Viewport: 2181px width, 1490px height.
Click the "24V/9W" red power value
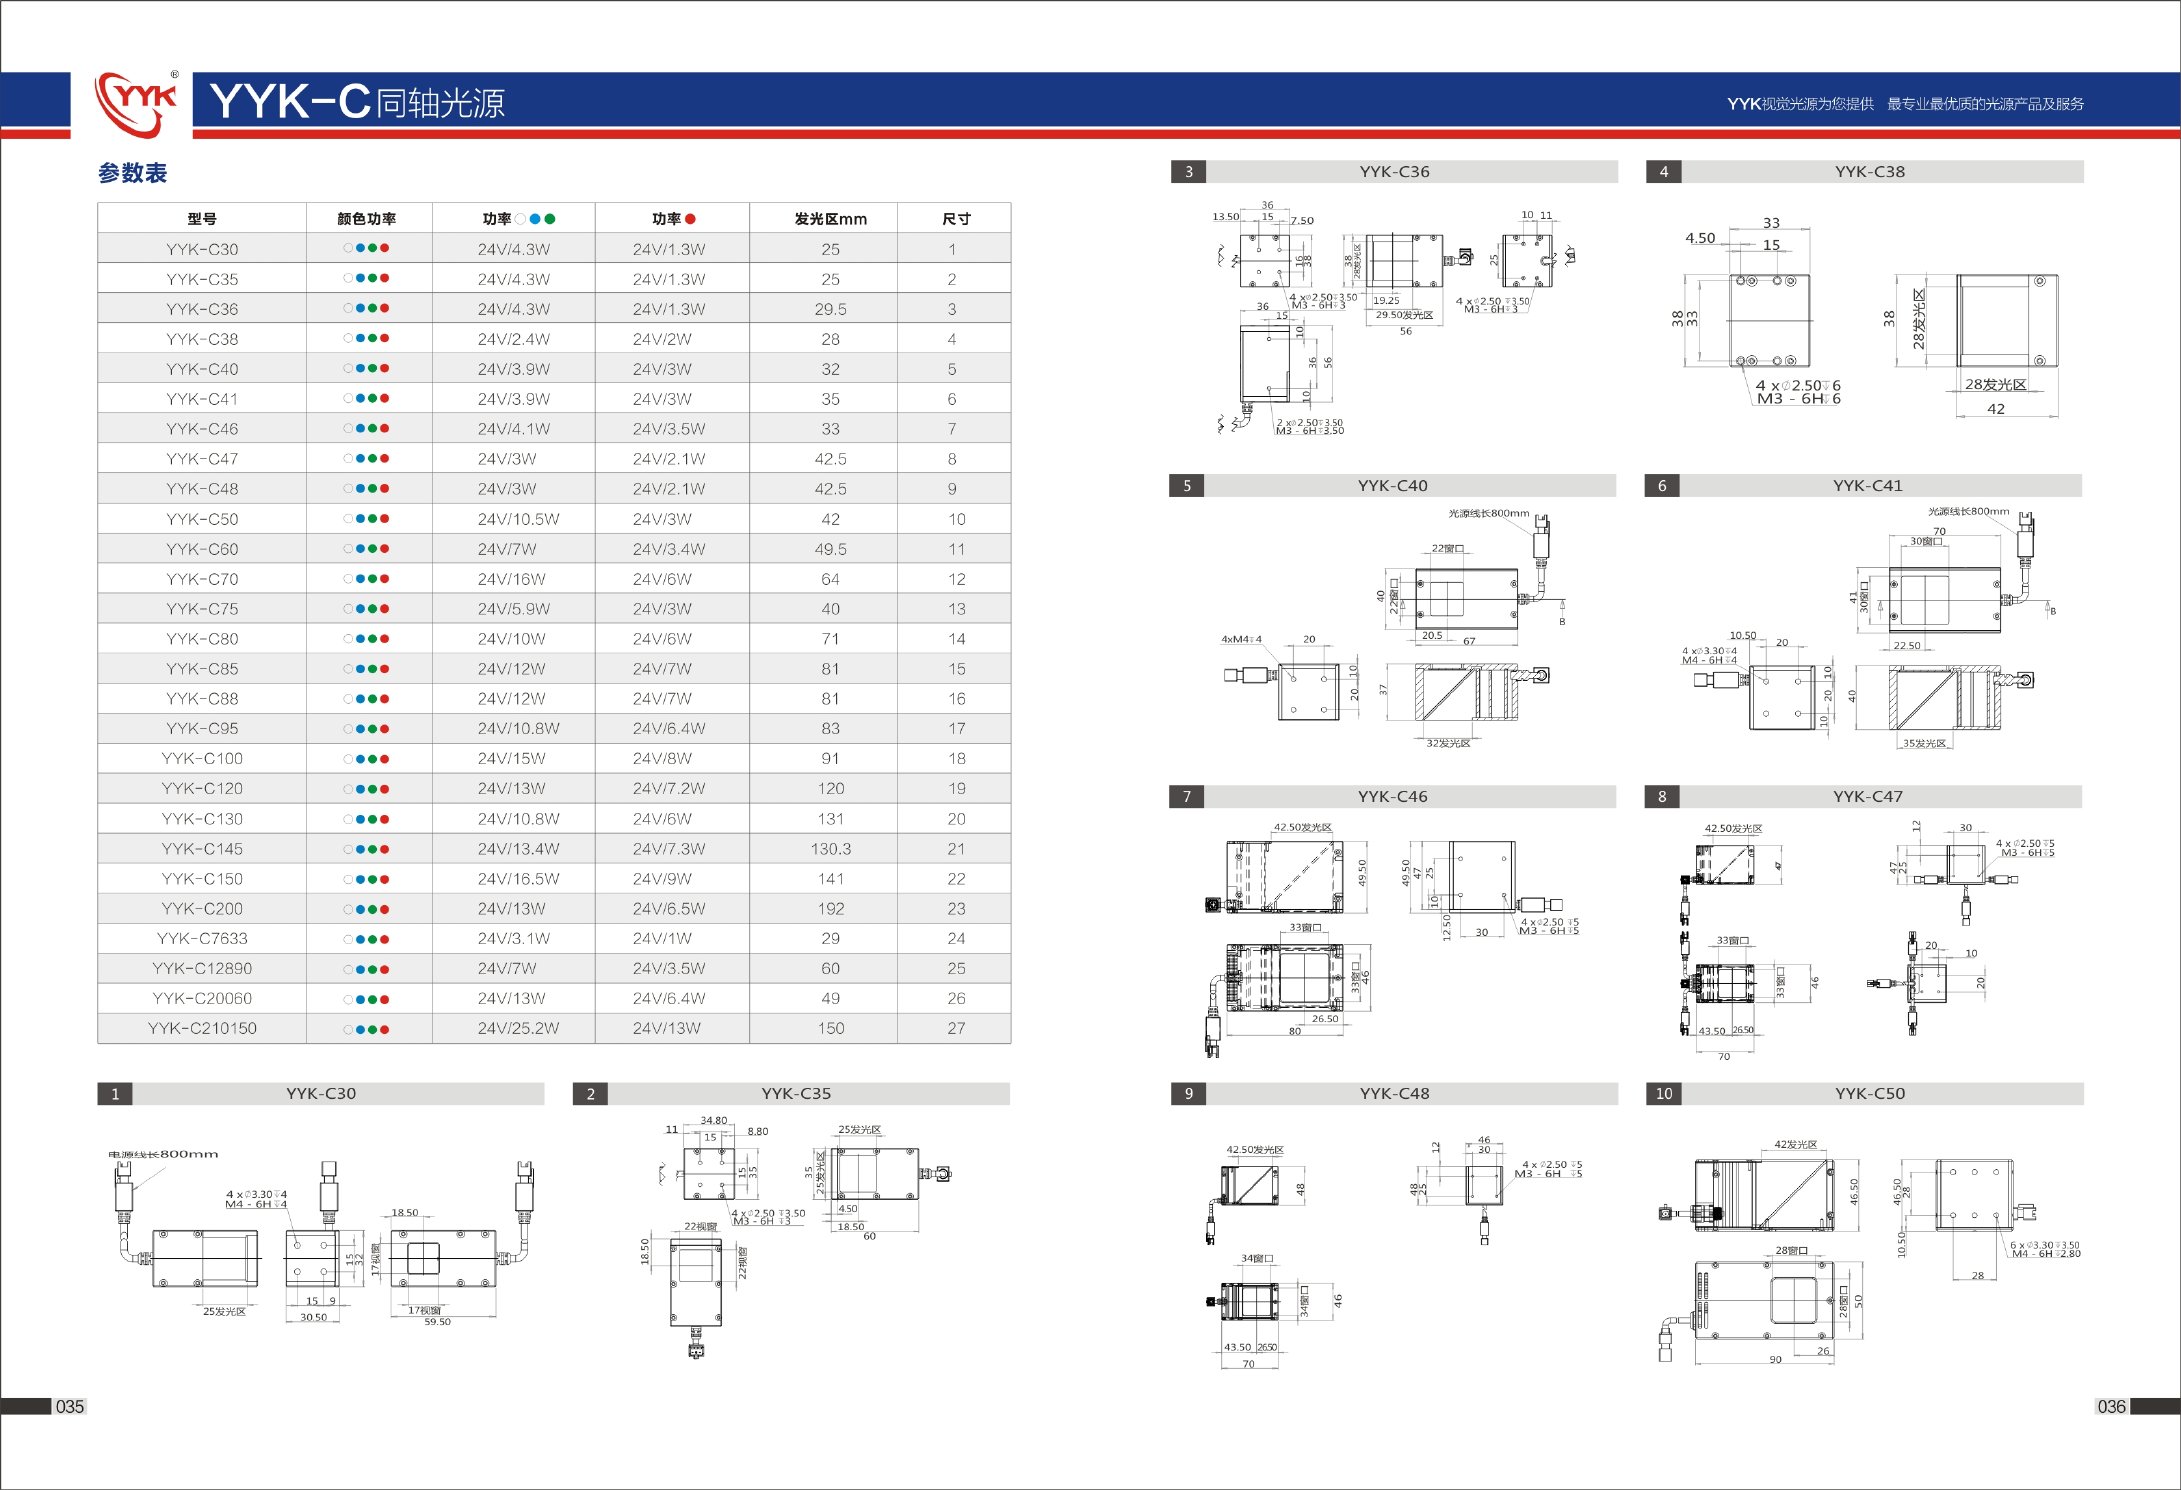[661, 879]
